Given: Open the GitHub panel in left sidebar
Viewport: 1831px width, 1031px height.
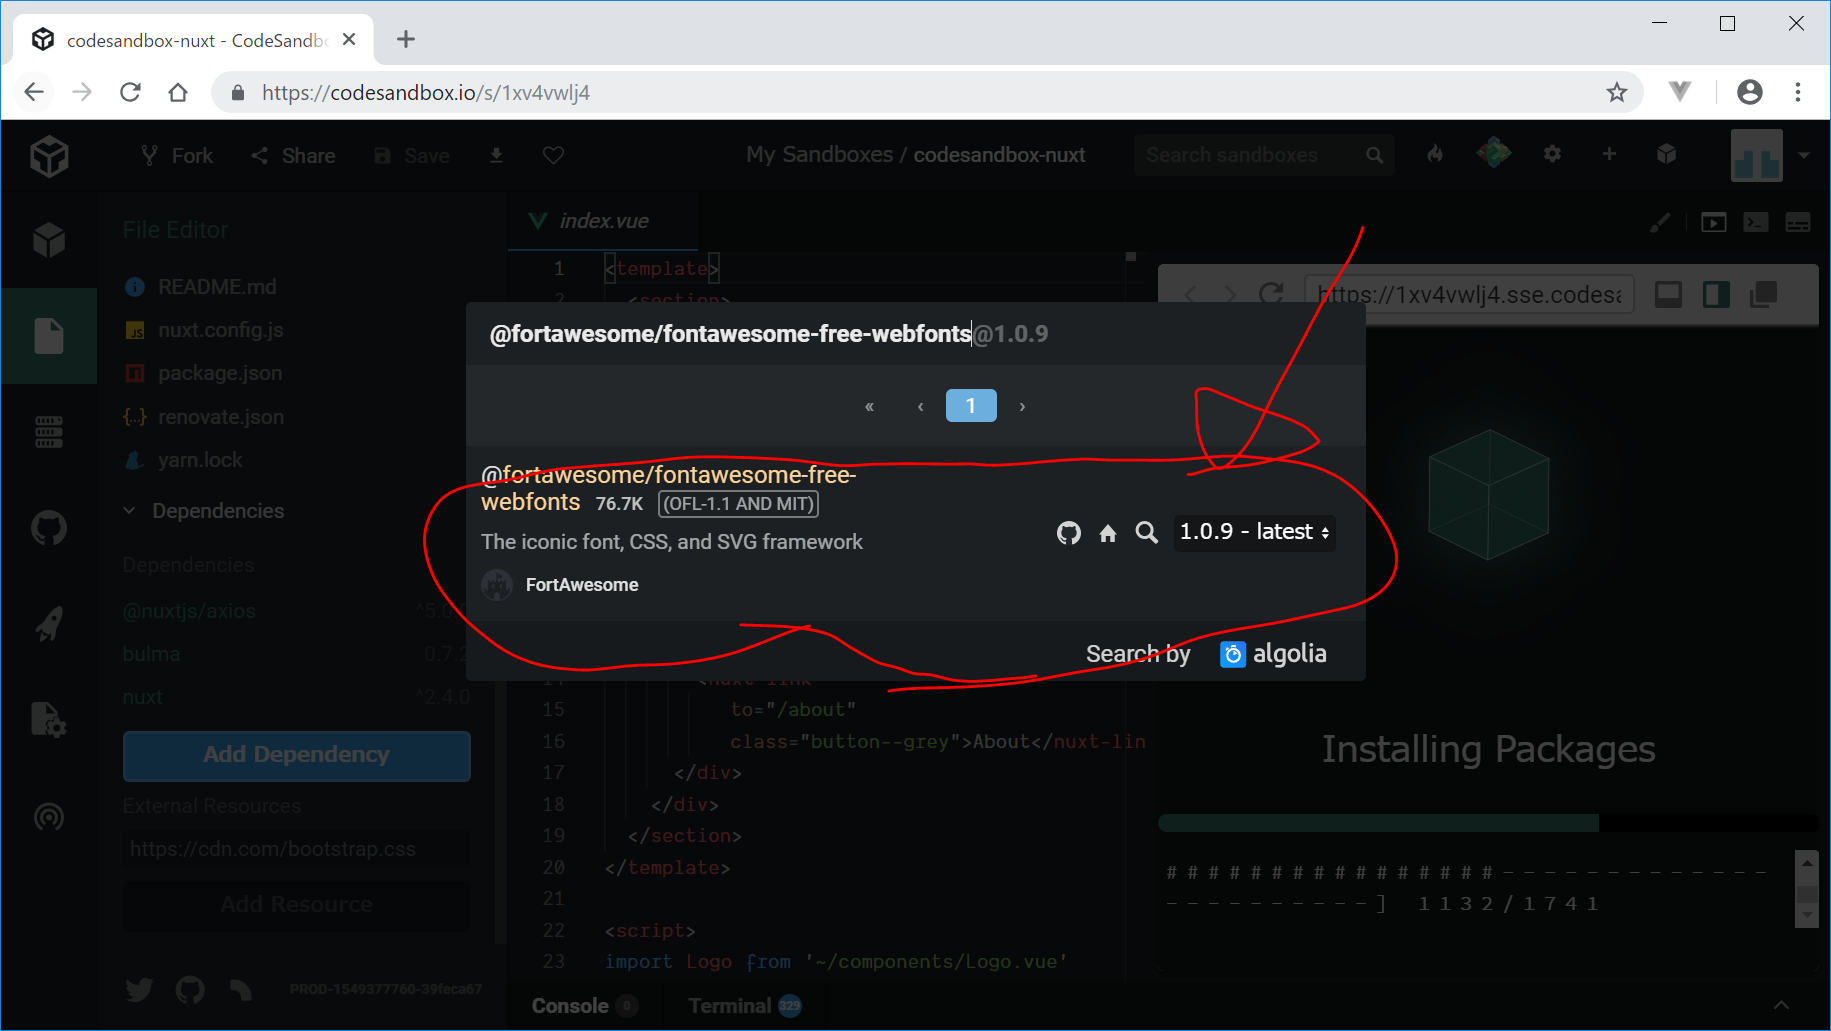Looking at the screenshot, I should tap(48, 527).
